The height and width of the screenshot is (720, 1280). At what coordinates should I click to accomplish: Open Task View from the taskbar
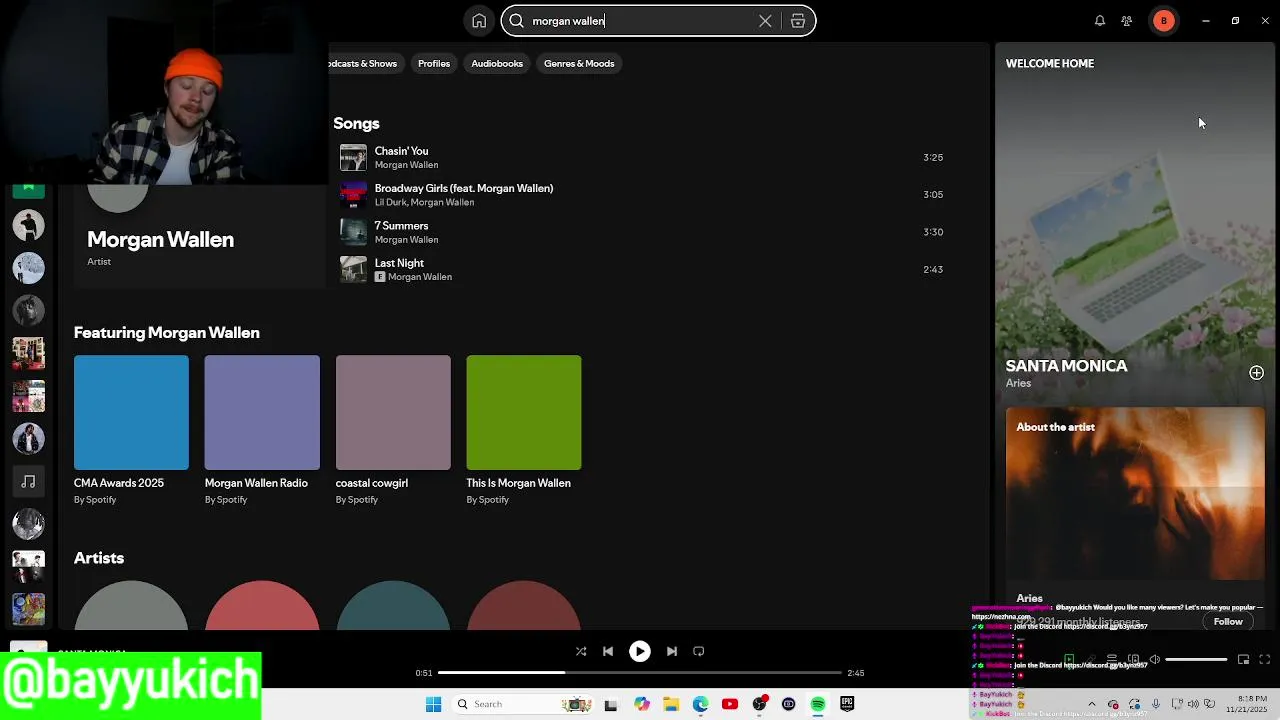[x=611, y=704]
